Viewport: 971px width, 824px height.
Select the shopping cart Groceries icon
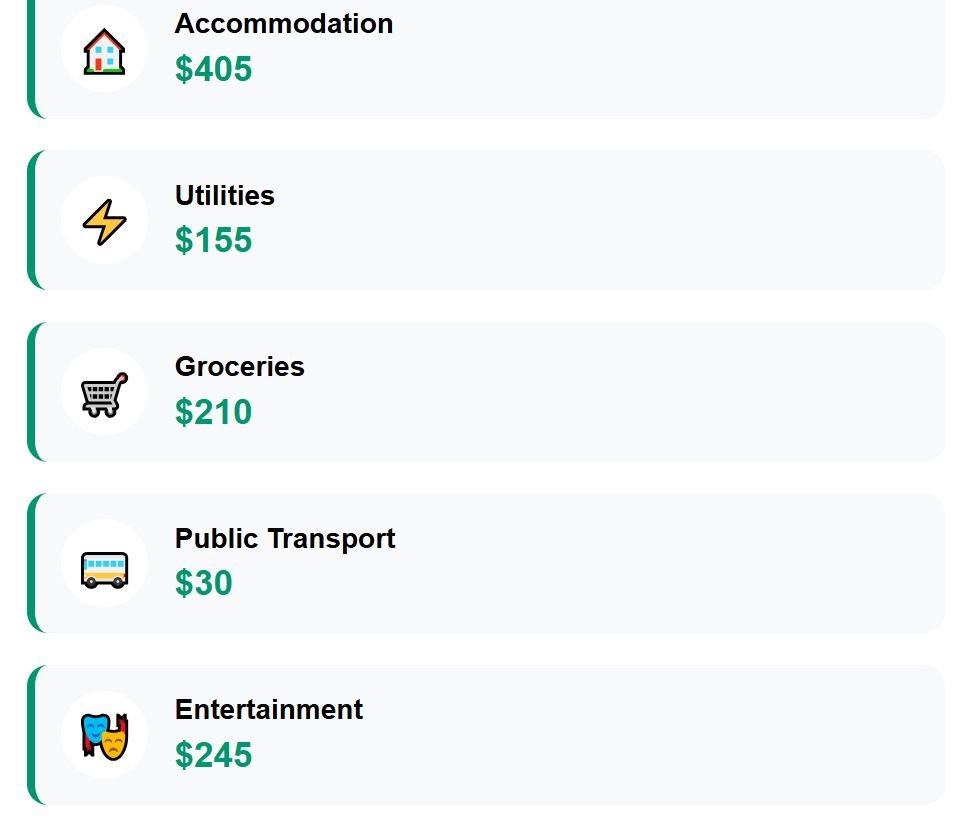(x=104, y=393)
